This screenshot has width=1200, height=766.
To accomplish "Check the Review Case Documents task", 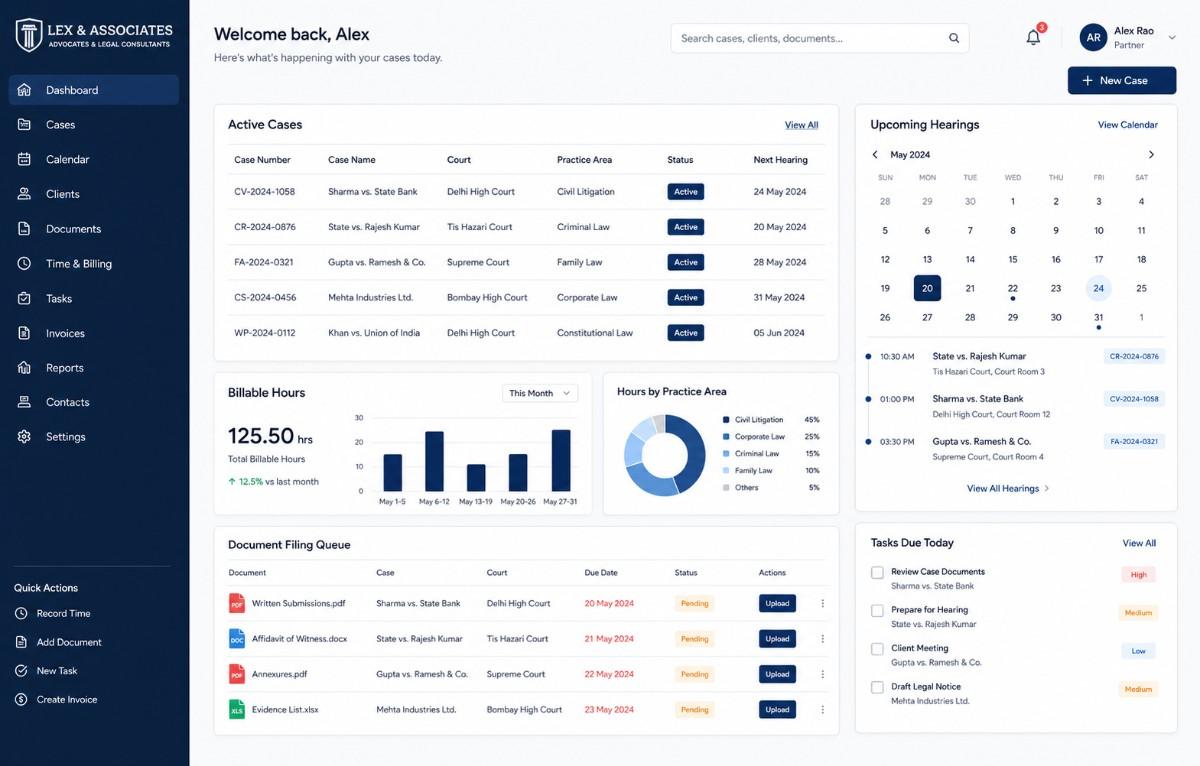I will (x=877, y=573).
